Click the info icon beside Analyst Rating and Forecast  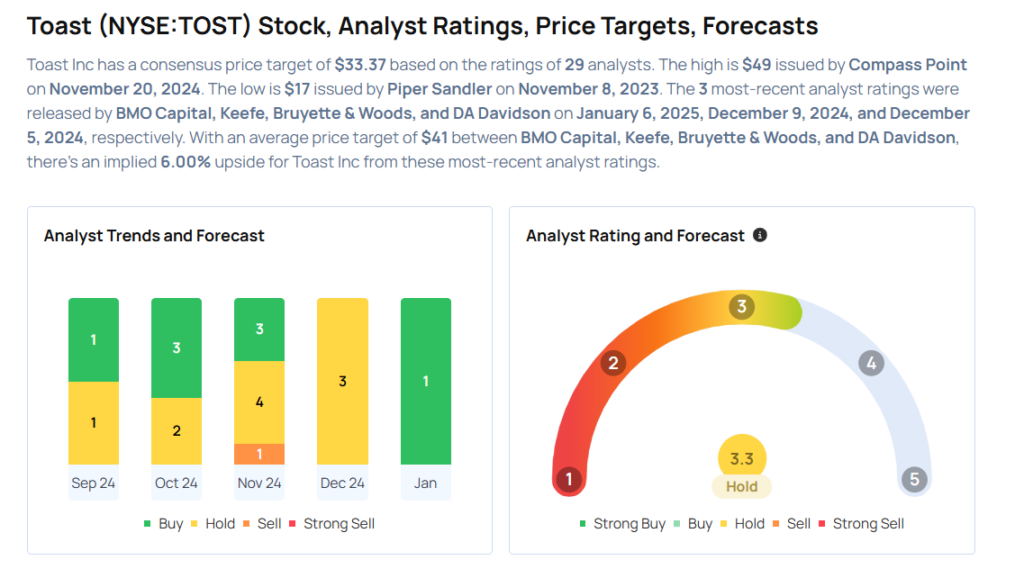pyautogui.click(x=760, y=235)
